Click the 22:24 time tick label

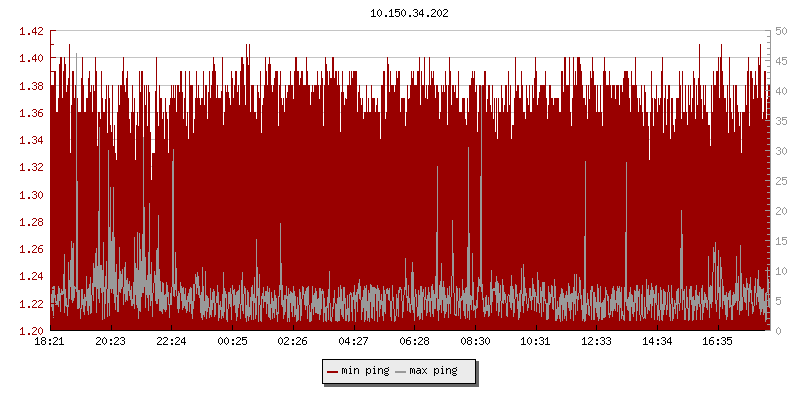click(x=171, y=341)
